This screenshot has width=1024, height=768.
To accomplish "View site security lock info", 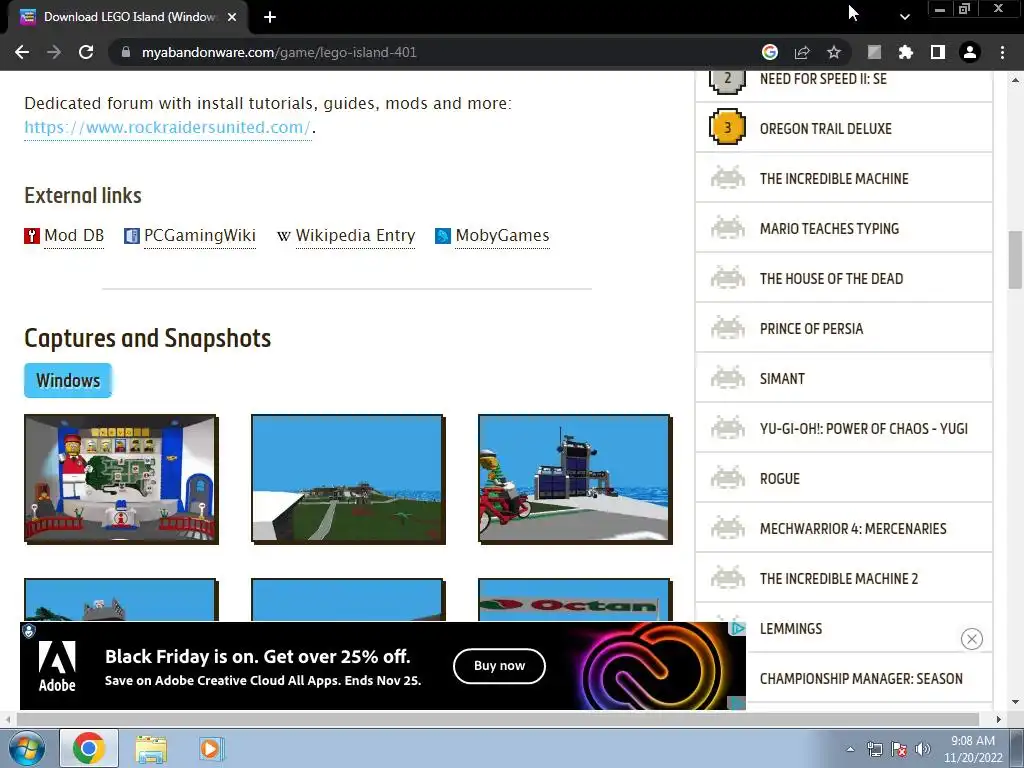I will 126,52.
